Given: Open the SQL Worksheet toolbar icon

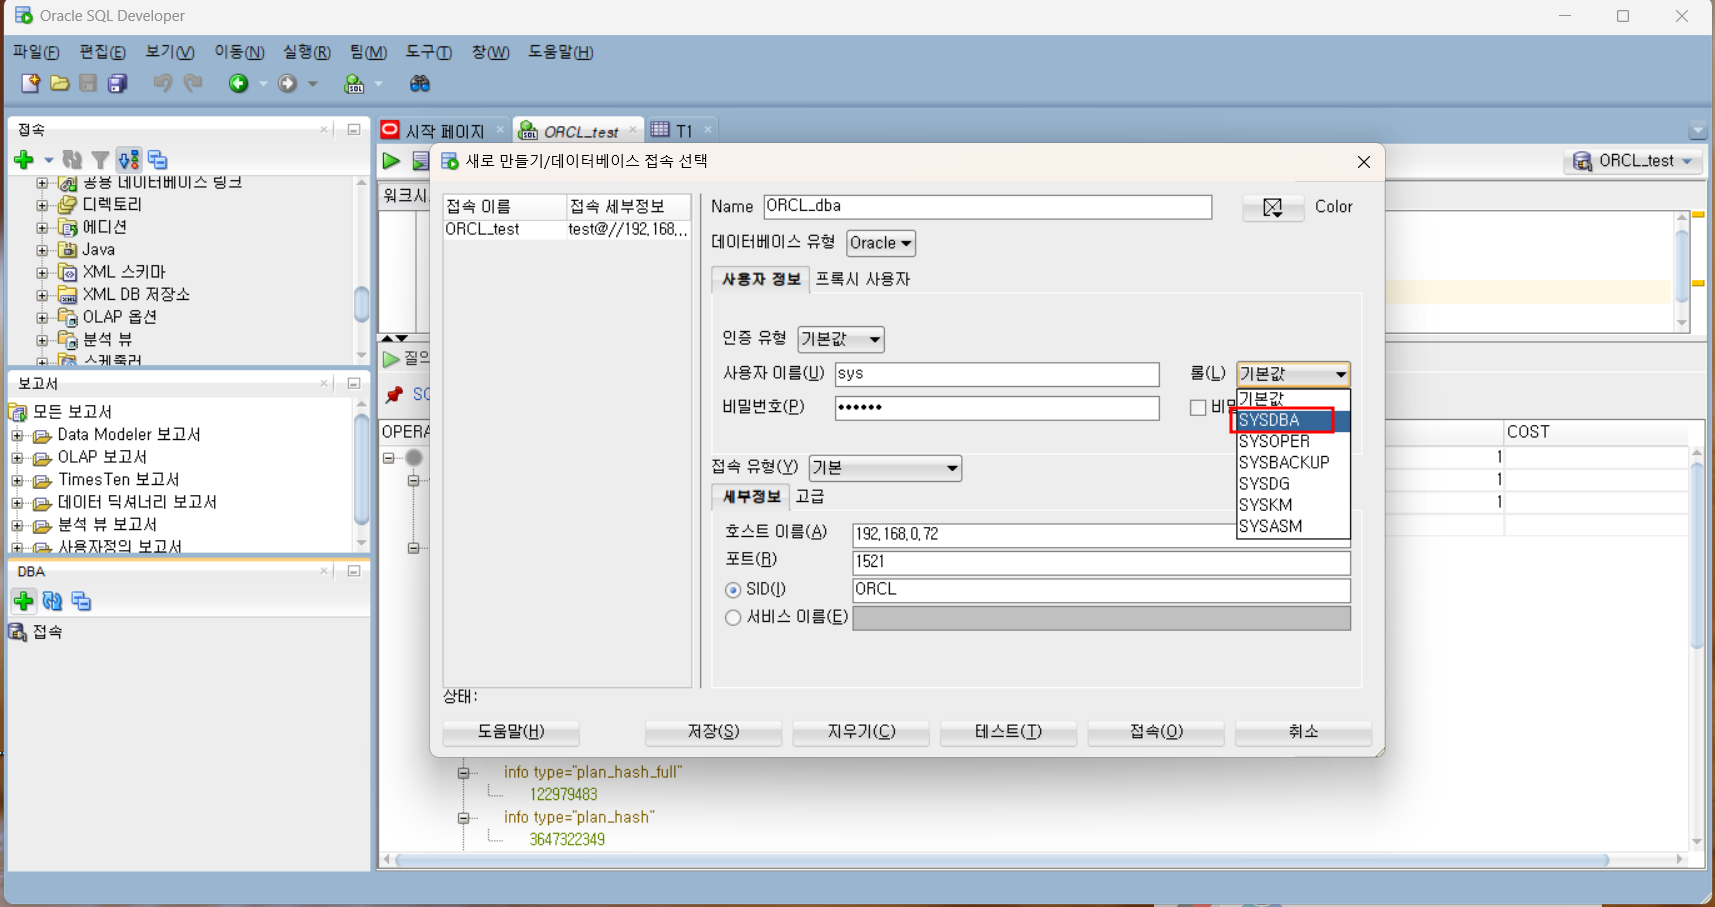Looking at the screenshot, I should [x=354, y=84].
